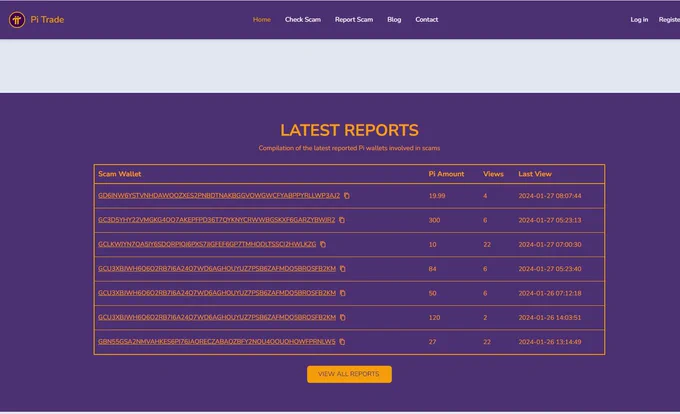Open scam wallet link starting with GC3D5Y
Screen dimensions: 680x414
tap(216, 220)
